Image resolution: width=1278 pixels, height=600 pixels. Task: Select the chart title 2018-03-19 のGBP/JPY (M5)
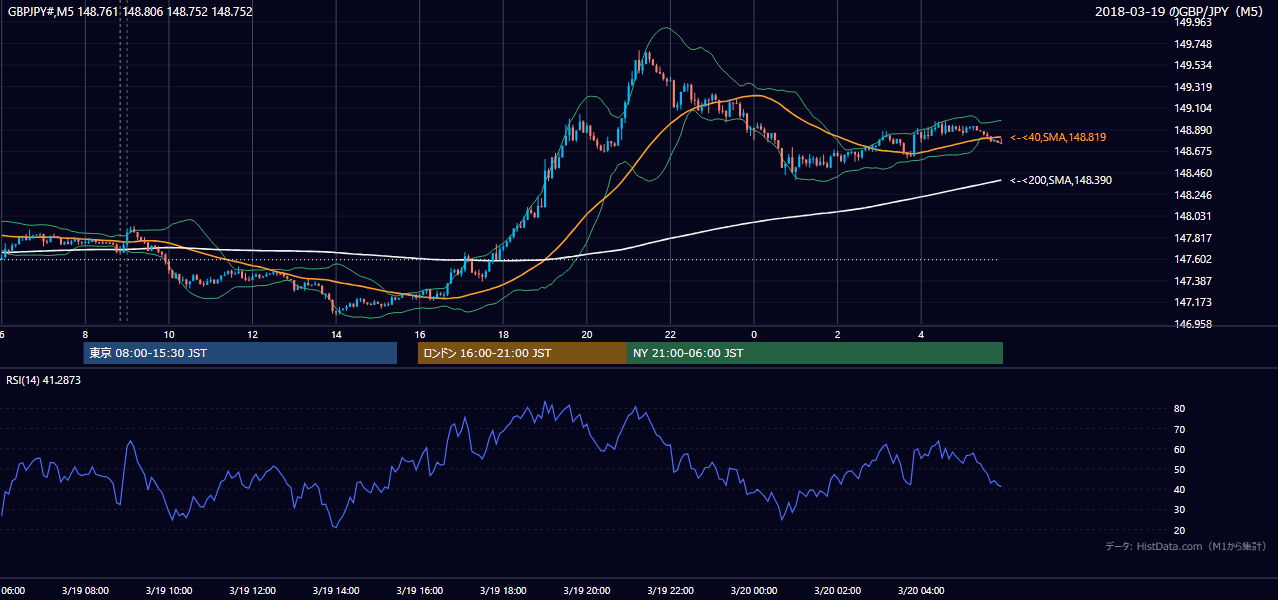click(1180, 11)
